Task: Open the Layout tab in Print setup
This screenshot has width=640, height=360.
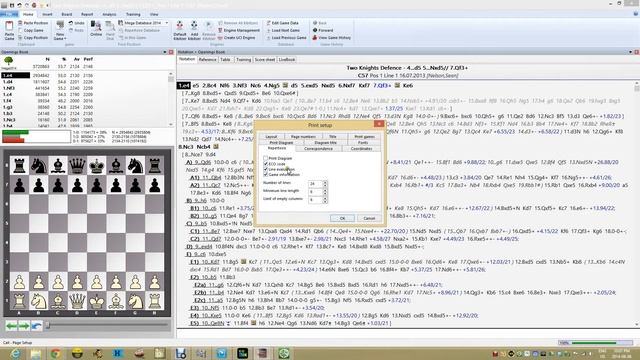Action: [x=271, y=137]
